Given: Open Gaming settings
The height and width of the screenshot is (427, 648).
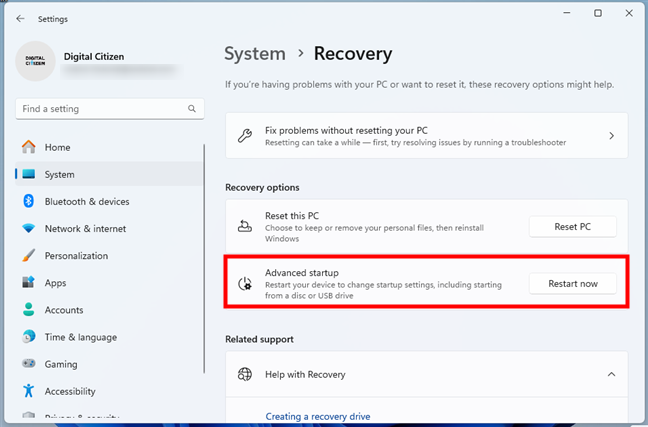Looking at the screenshot, I should [x=61, y=364].
